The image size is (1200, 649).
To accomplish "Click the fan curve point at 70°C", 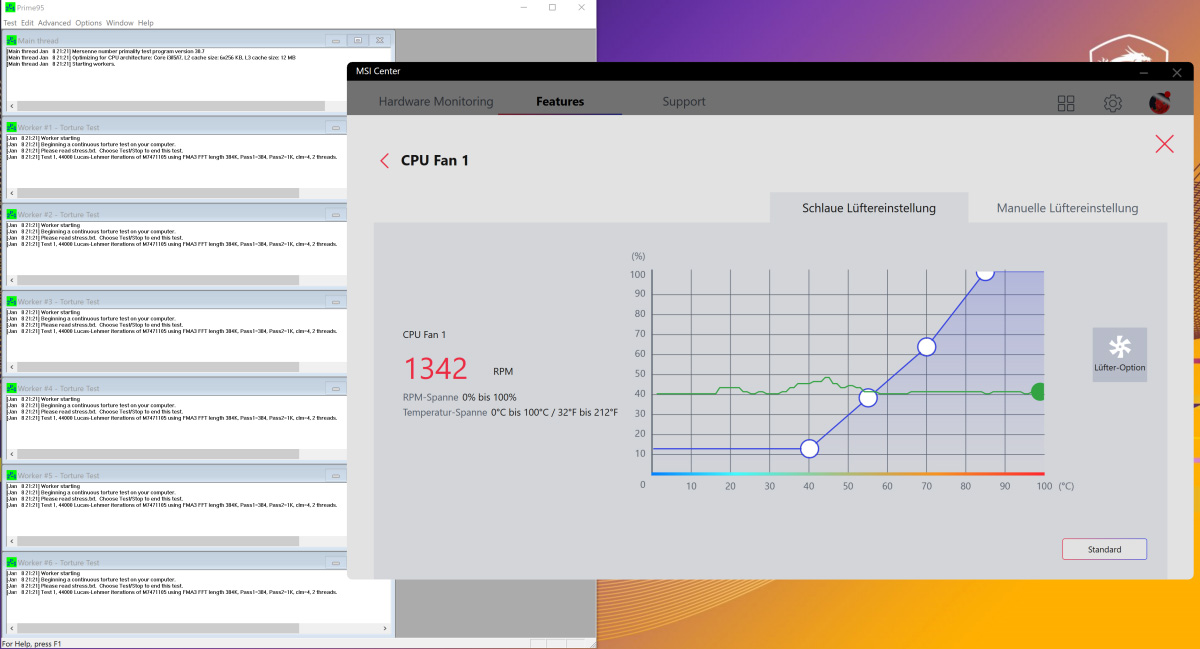I will (926, 347).
